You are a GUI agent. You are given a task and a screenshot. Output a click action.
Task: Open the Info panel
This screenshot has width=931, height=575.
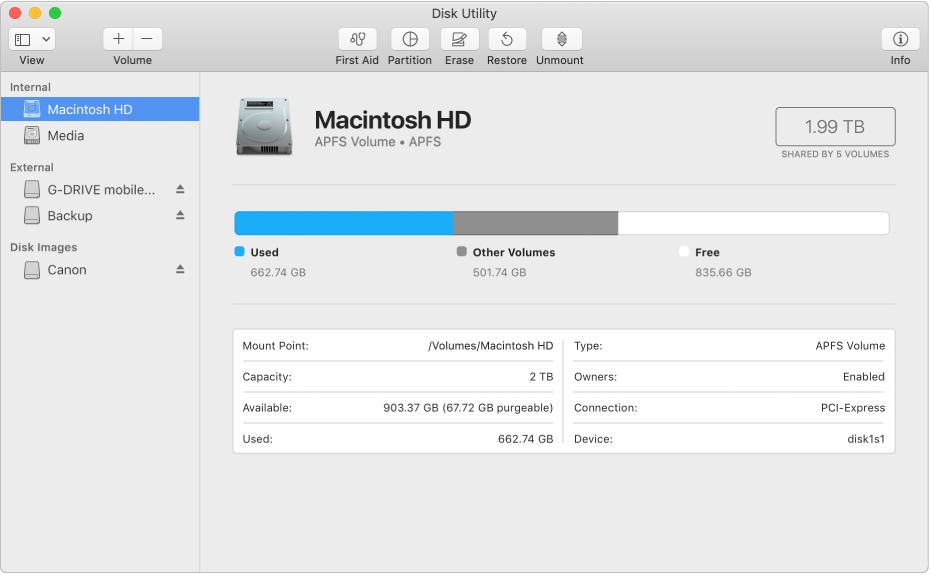click(x=900, y=40)
